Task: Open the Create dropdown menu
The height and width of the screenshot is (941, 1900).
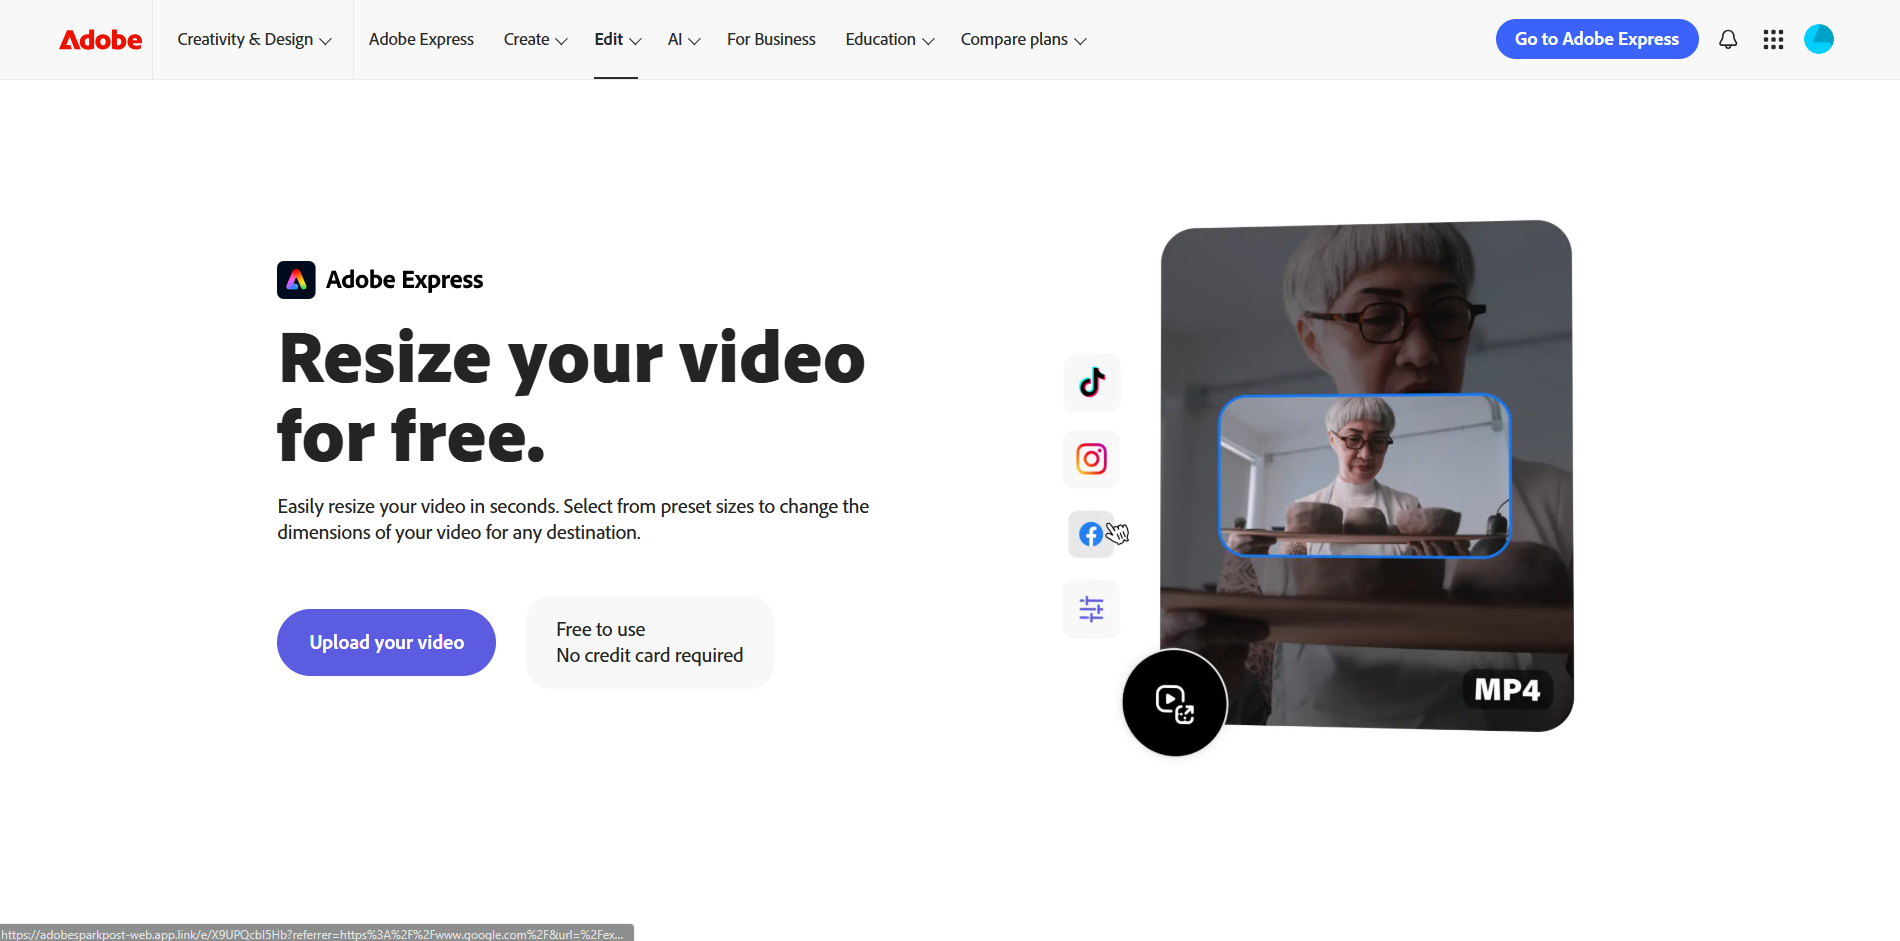Action: [x=534, y=39]
